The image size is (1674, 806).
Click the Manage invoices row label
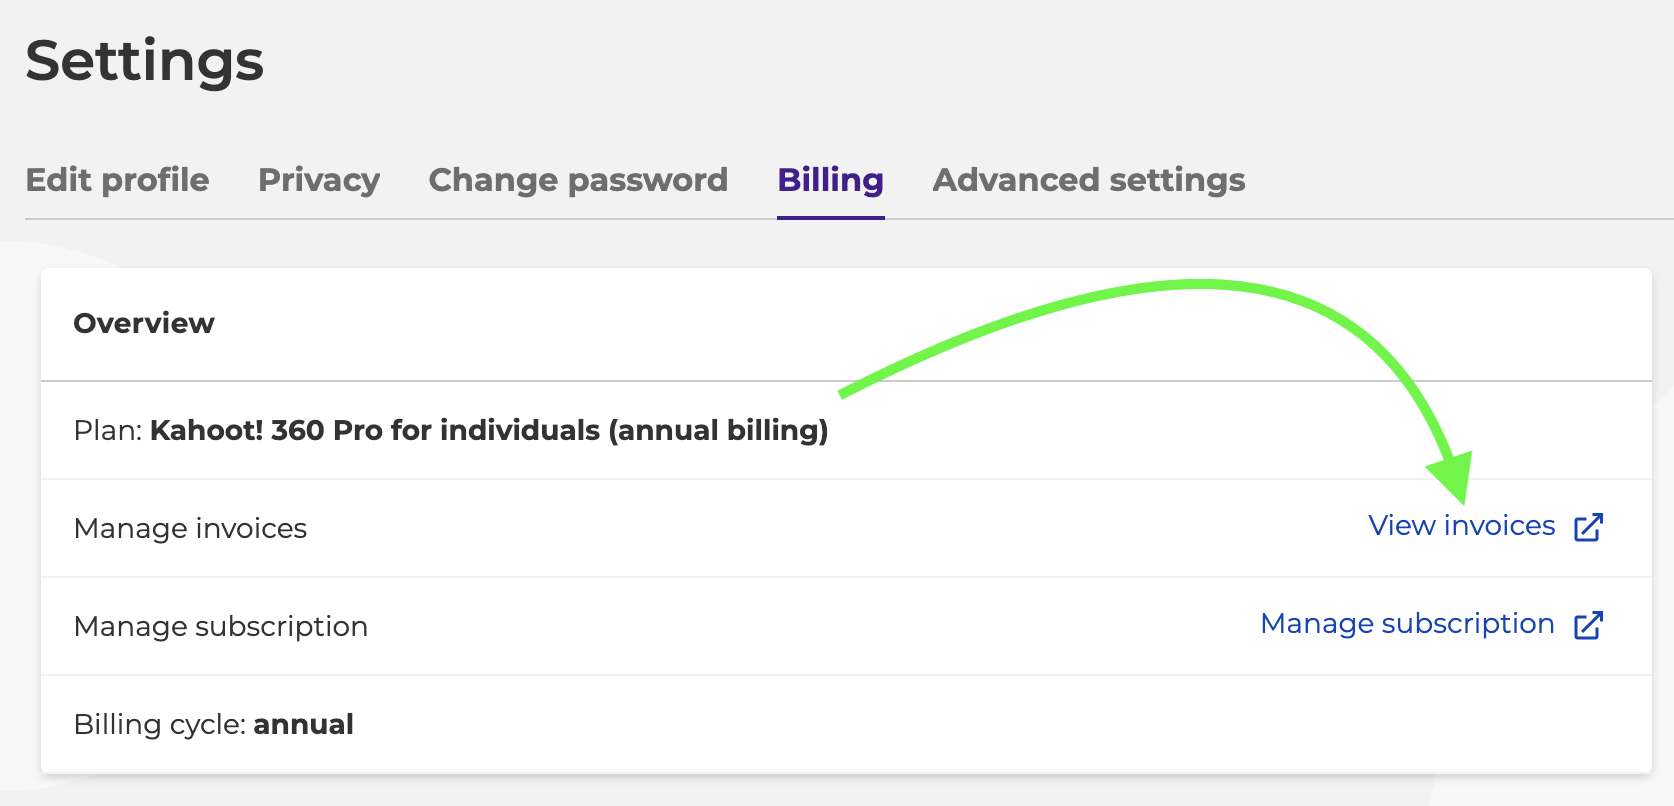coord(190,528)
